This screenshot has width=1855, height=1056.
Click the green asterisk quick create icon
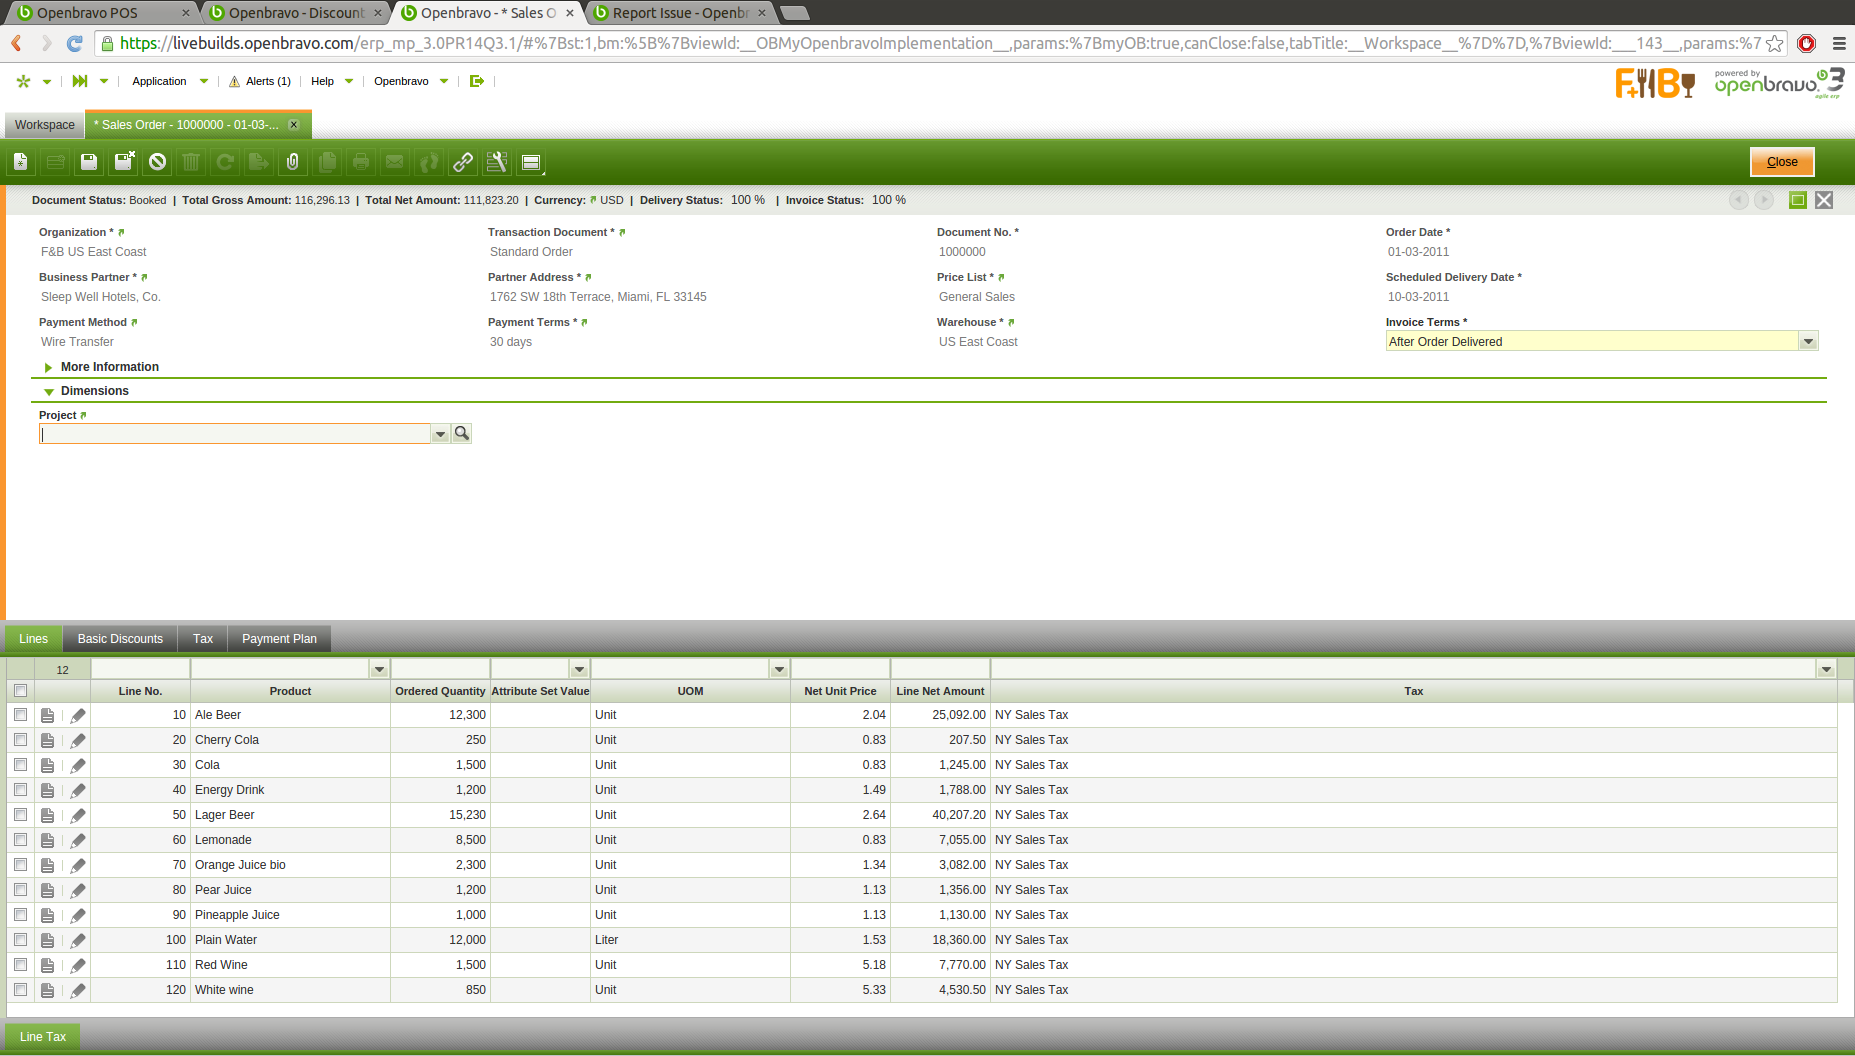click(x=24, y=81)
